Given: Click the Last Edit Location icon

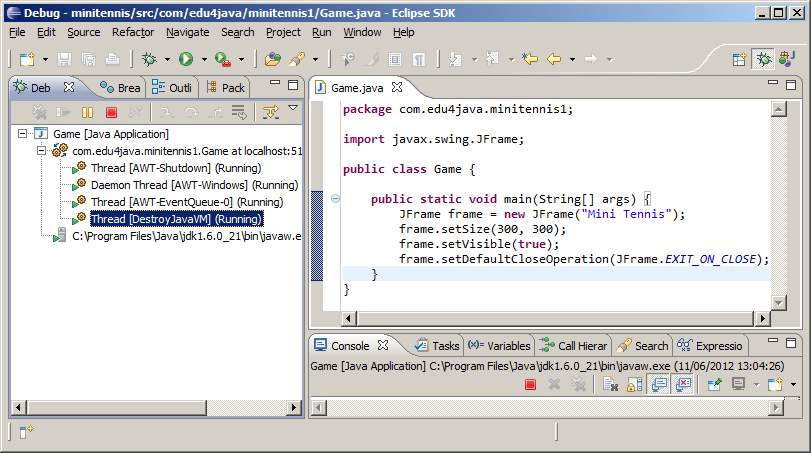Looking at the screenshot, I should tap(530, 59).
